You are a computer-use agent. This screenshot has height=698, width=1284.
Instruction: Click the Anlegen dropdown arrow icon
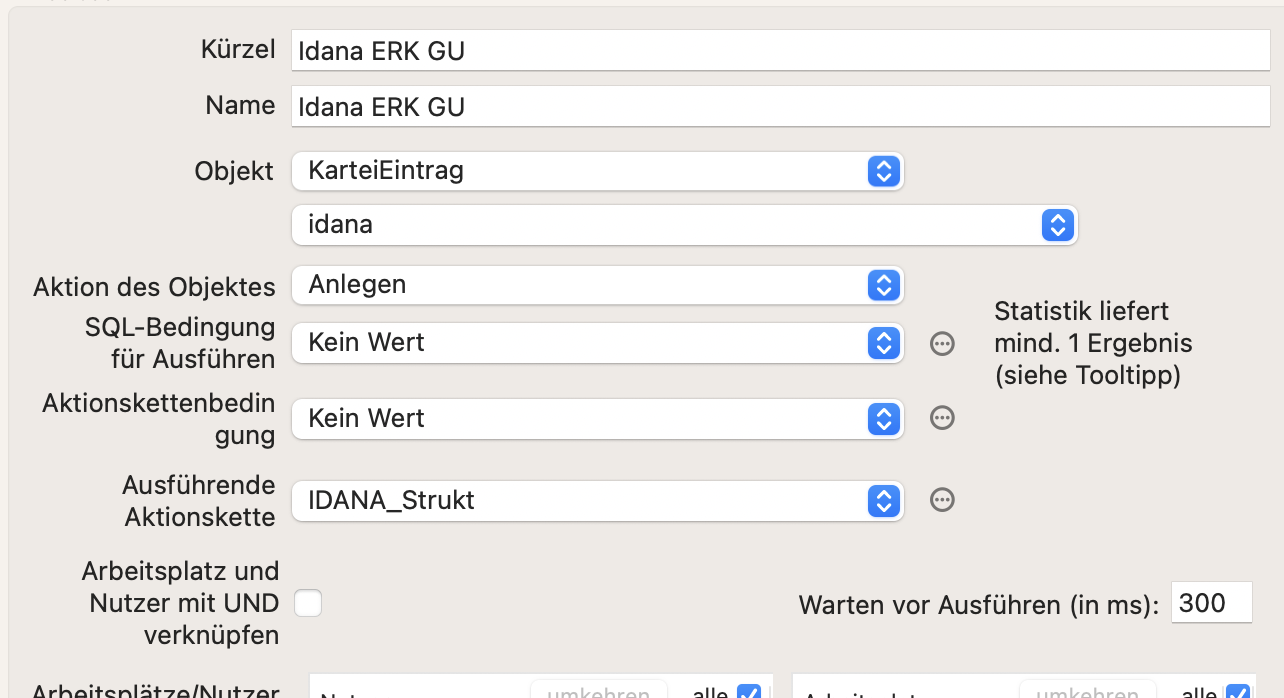pyautogui.click(x=883, y=285)
